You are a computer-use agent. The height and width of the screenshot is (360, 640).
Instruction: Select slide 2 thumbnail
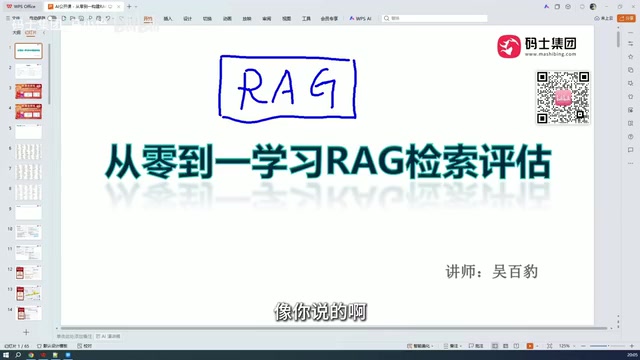click(29, 71)
